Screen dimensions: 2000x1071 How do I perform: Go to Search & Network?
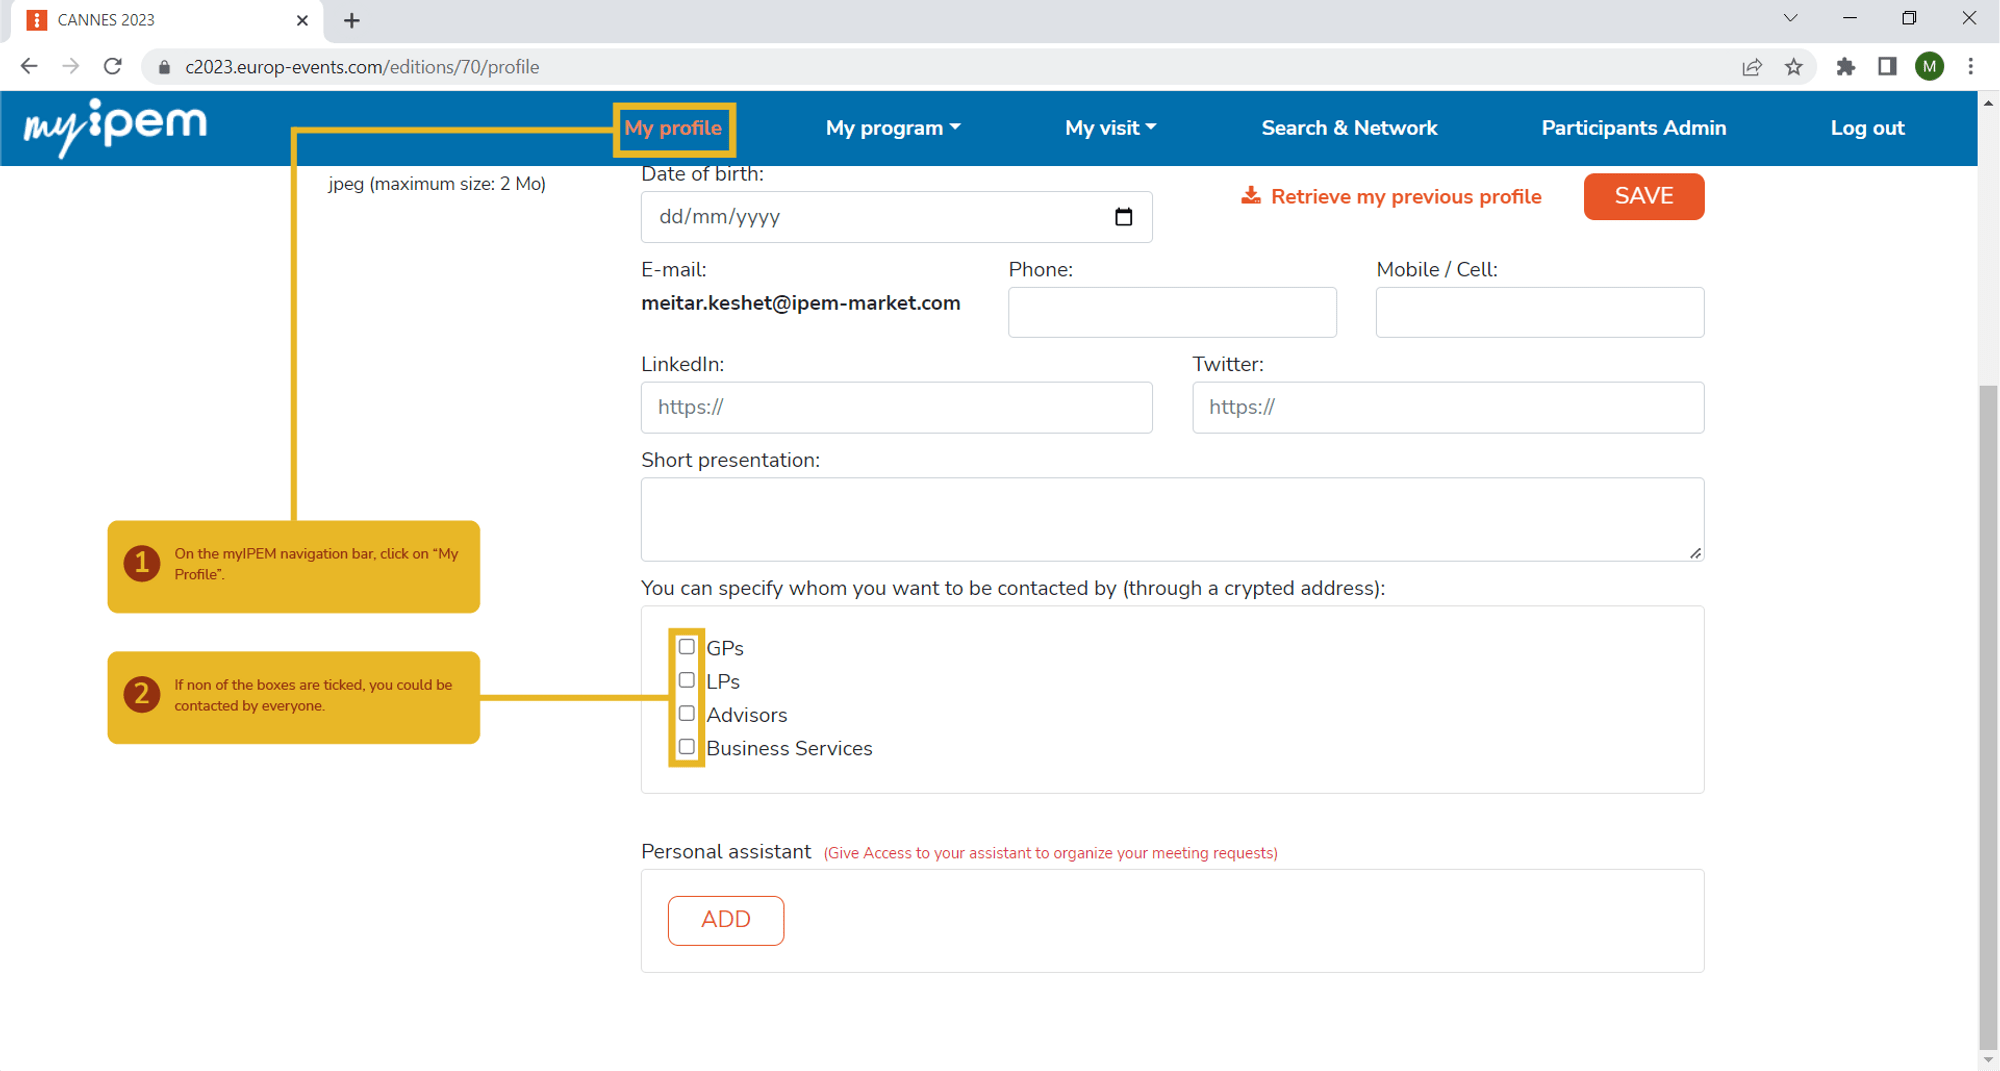(x=1349, y=128)
